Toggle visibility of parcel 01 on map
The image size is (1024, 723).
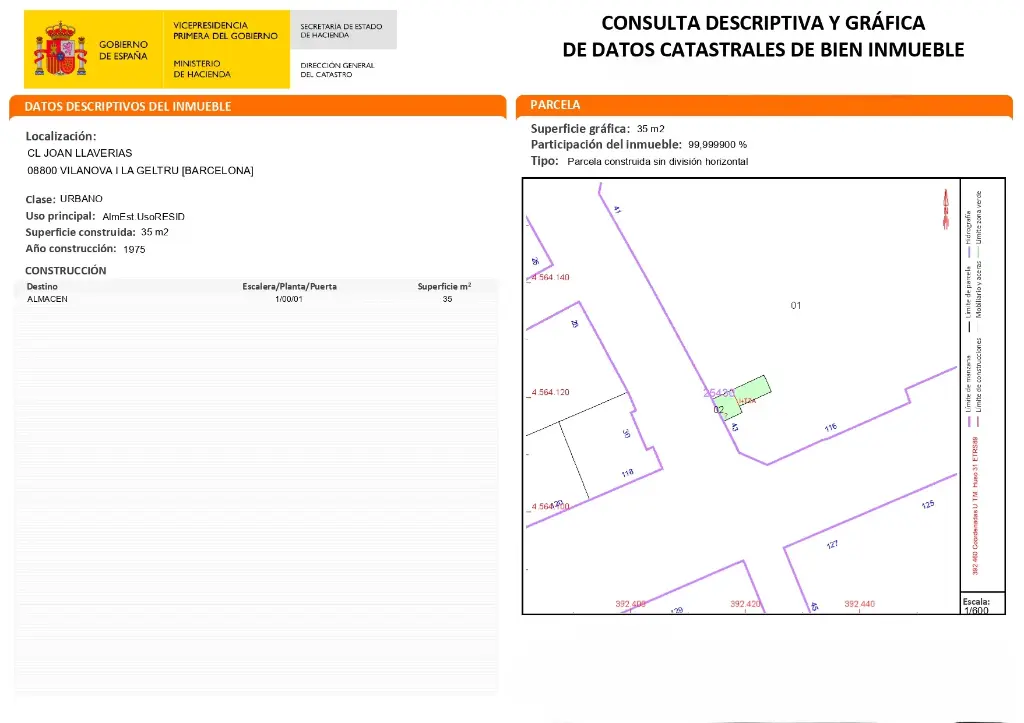pos(796,306)
